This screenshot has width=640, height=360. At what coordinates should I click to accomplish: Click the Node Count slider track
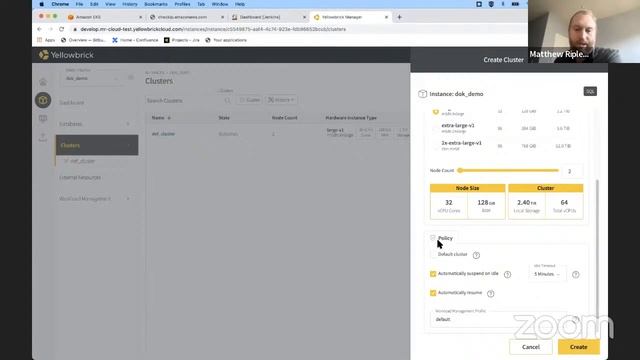509,170
